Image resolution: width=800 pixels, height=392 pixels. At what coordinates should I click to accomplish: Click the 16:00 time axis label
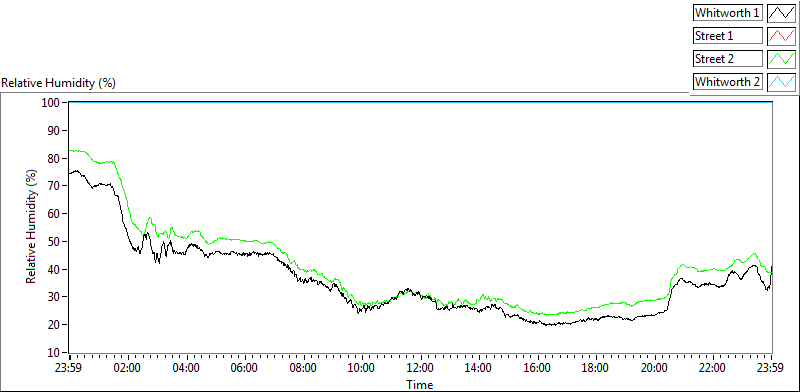point(538,368)
